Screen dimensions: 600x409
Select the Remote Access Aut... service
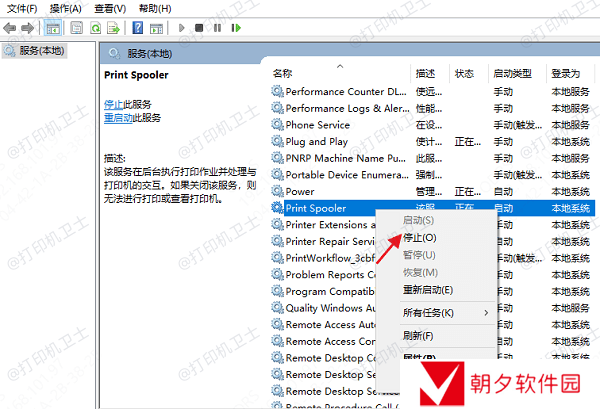point(323,324)
